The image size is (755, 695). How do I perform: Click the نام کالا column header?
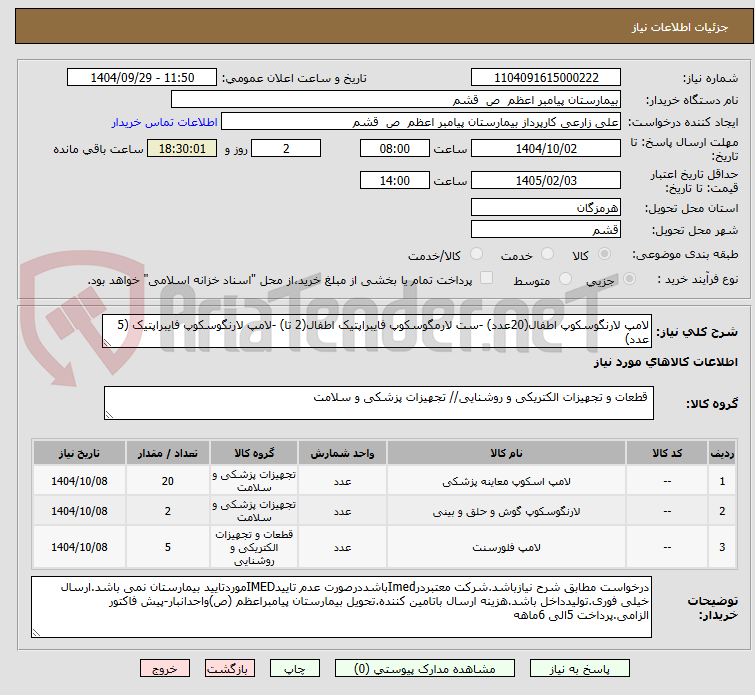(x=506, y=453)
